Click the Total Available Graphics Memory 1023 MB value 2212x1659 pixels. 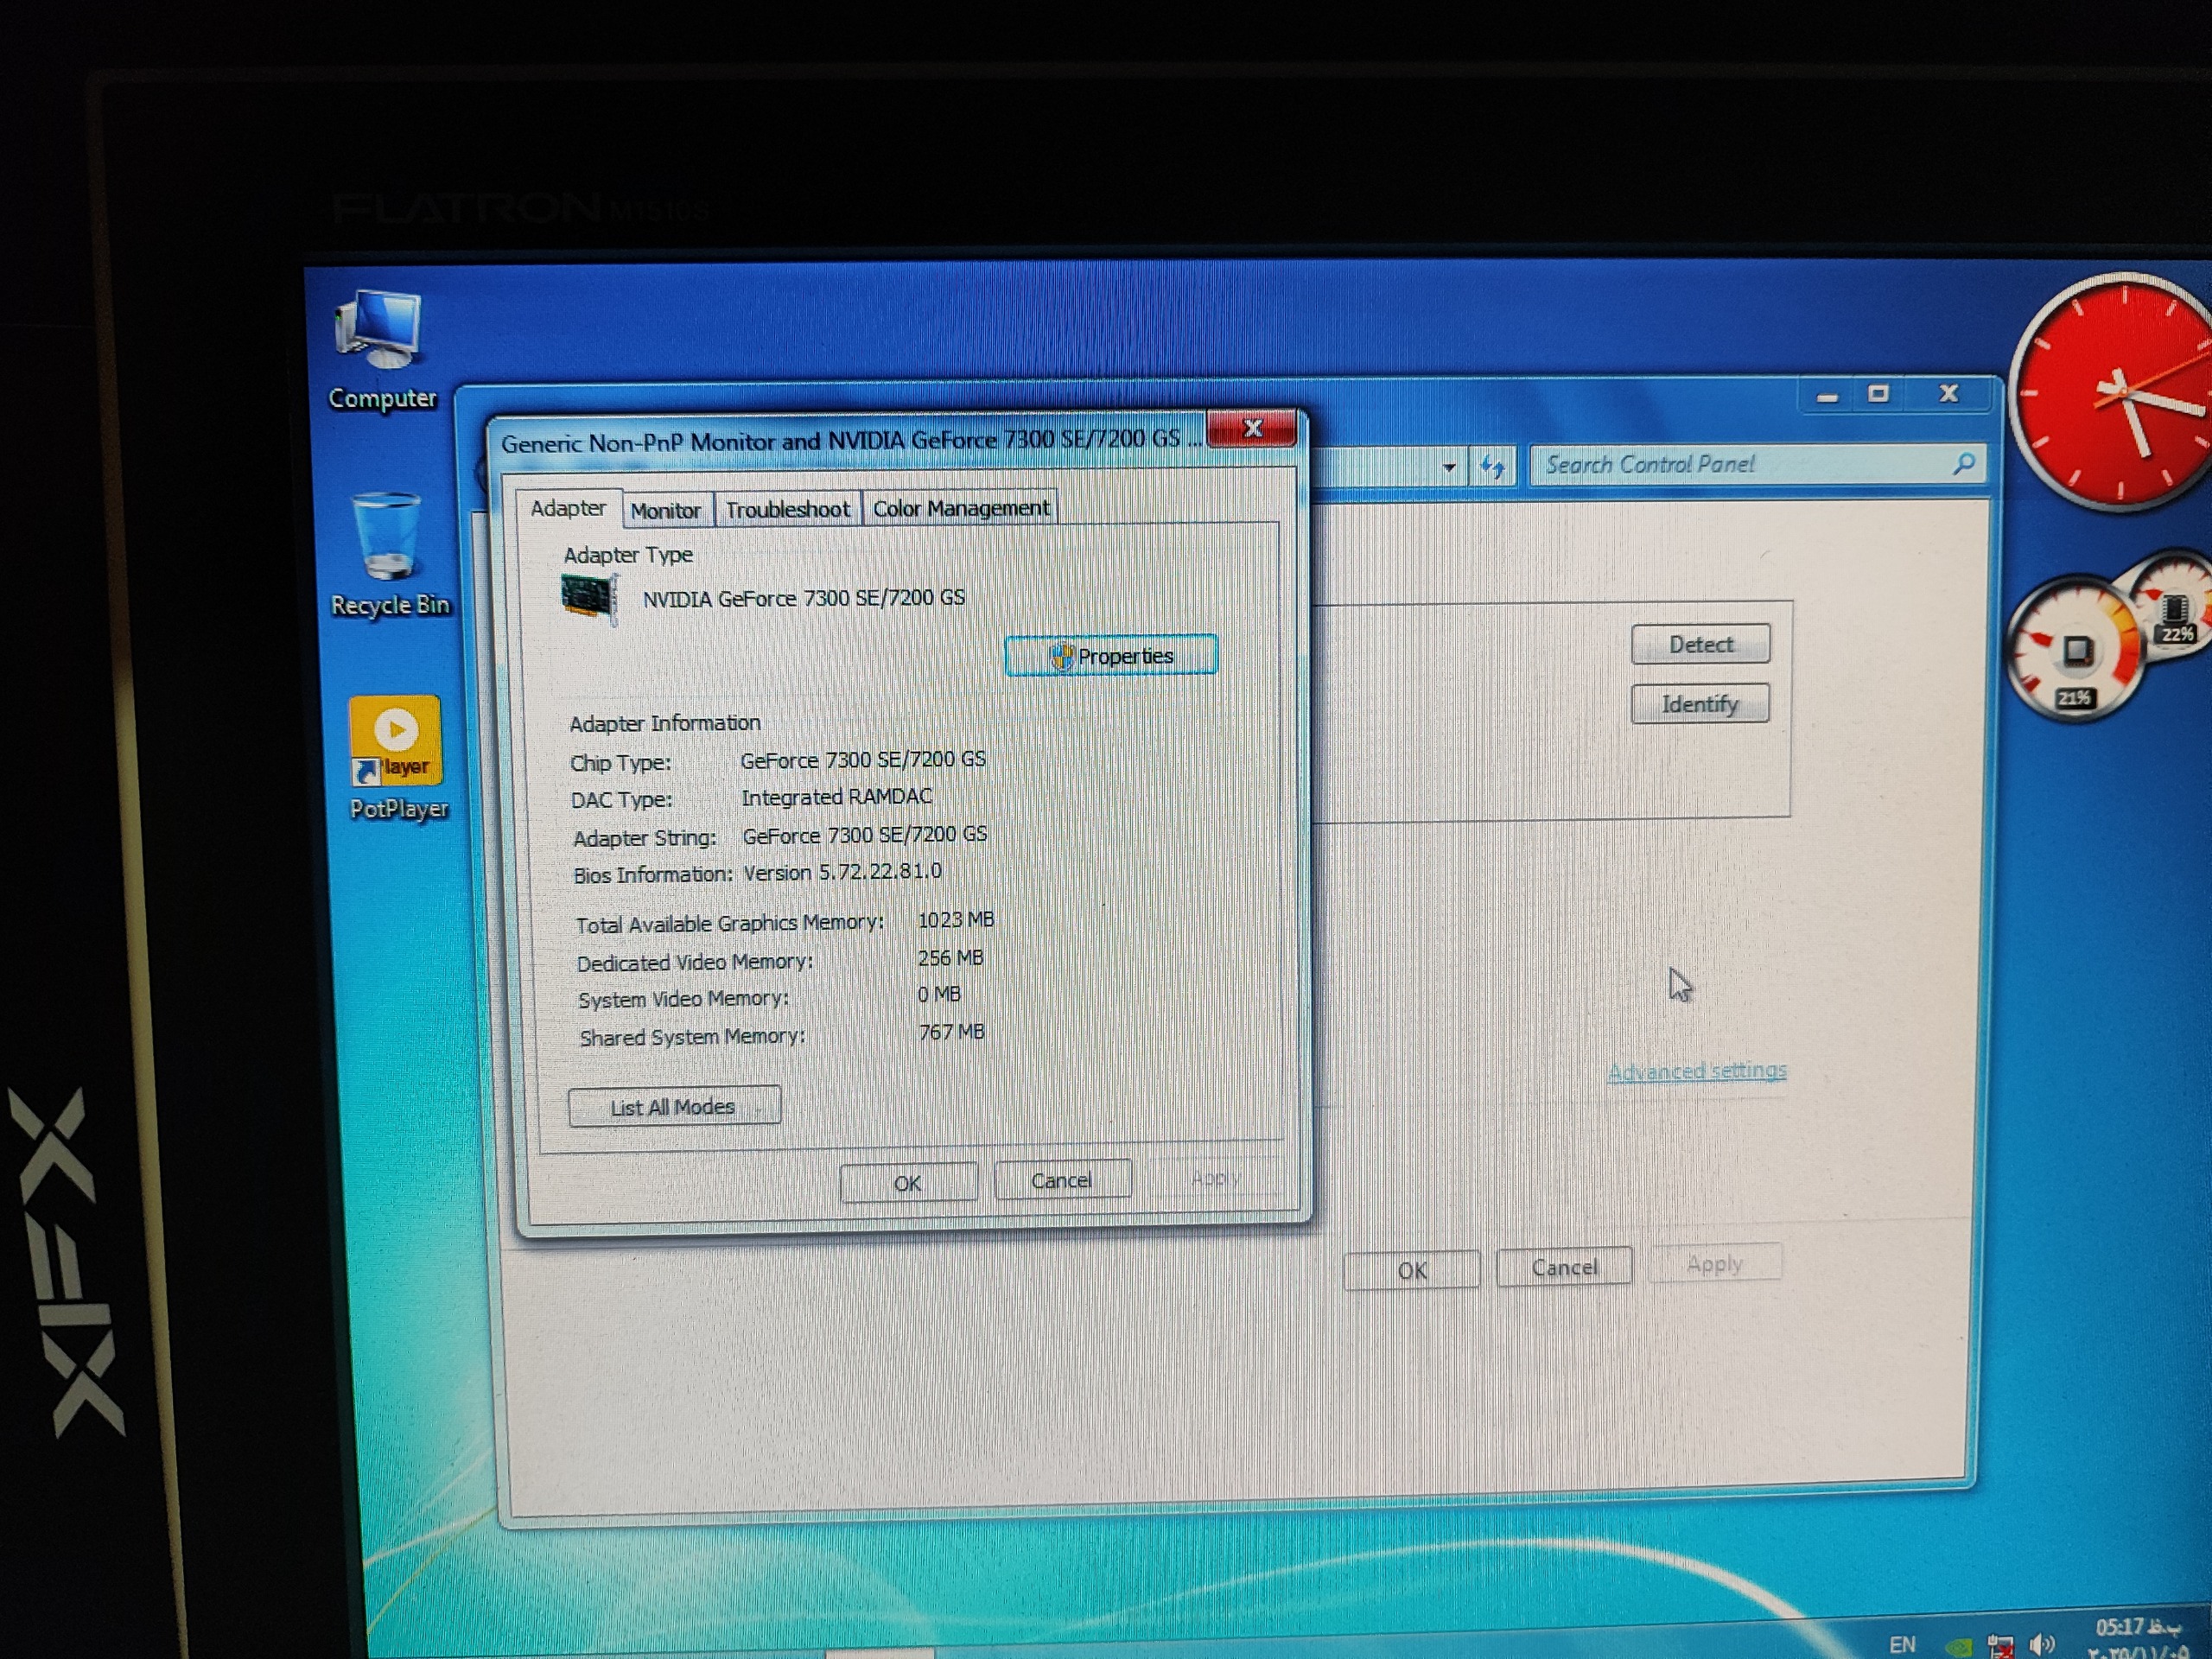(956, 920)
